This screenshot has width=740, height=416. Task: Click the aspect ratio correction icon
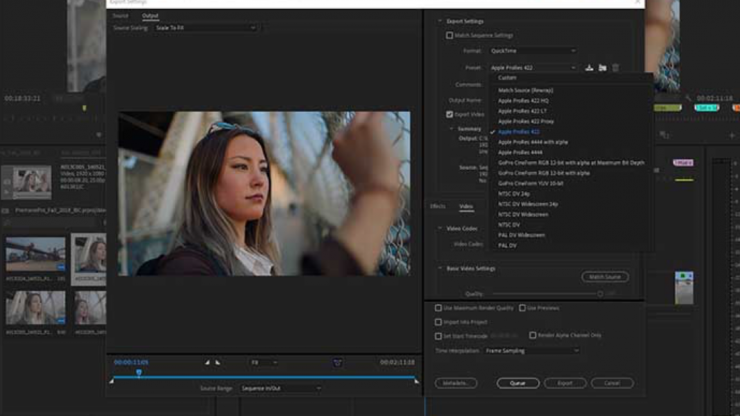(x=338, y=363)
